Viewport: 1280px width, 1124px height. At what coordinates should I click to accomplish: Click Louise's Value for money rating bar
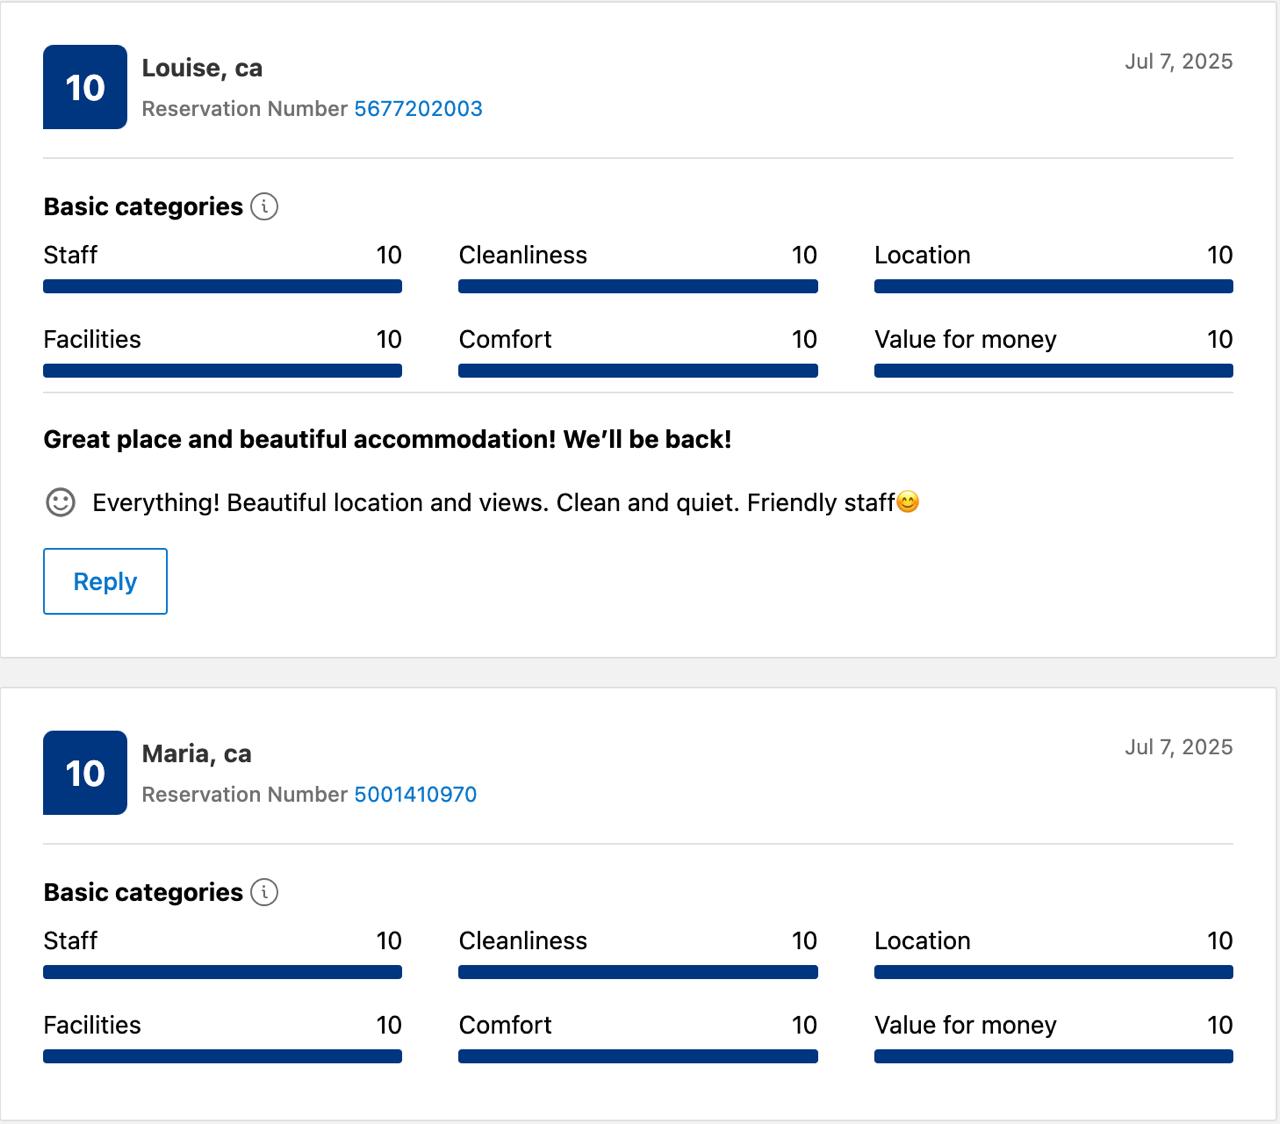[x=1053, y=371]
